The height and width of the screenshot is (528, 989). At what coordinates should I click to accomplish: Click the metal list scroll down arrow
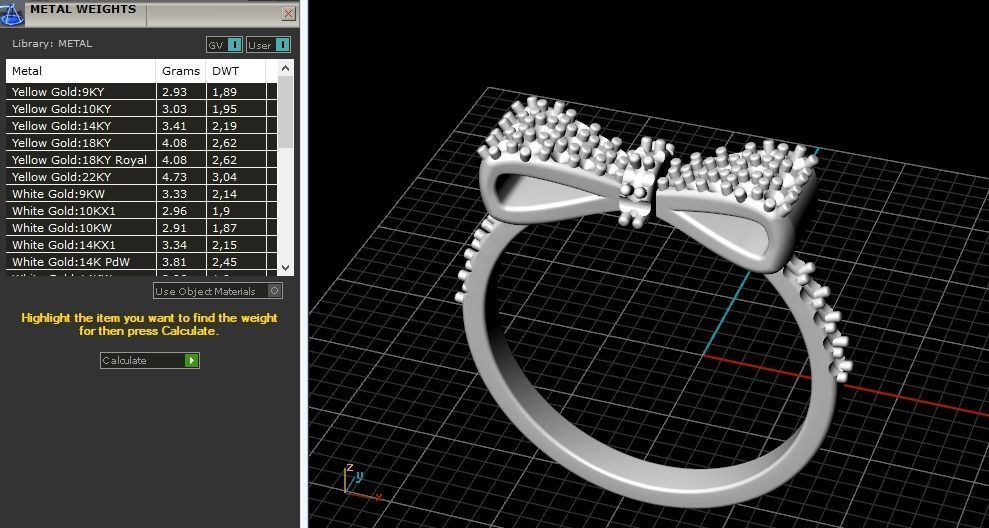tap(285, 267)
